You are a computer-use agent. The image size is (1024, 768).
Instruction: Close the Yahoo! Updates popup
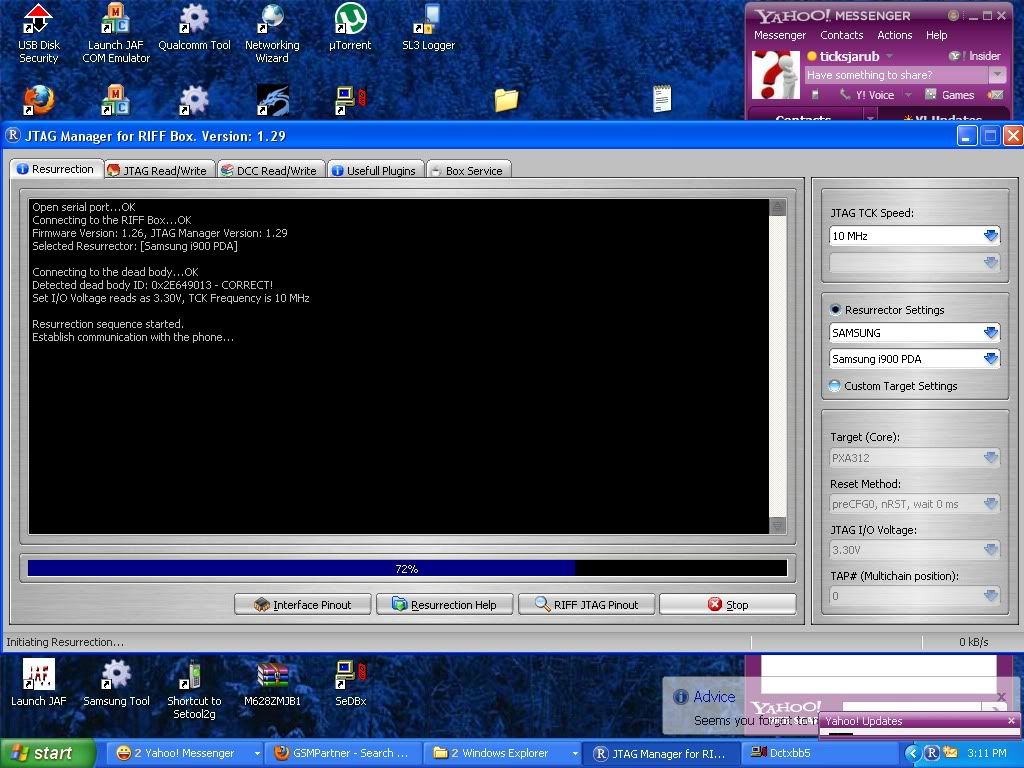[x=1012, y=720]
